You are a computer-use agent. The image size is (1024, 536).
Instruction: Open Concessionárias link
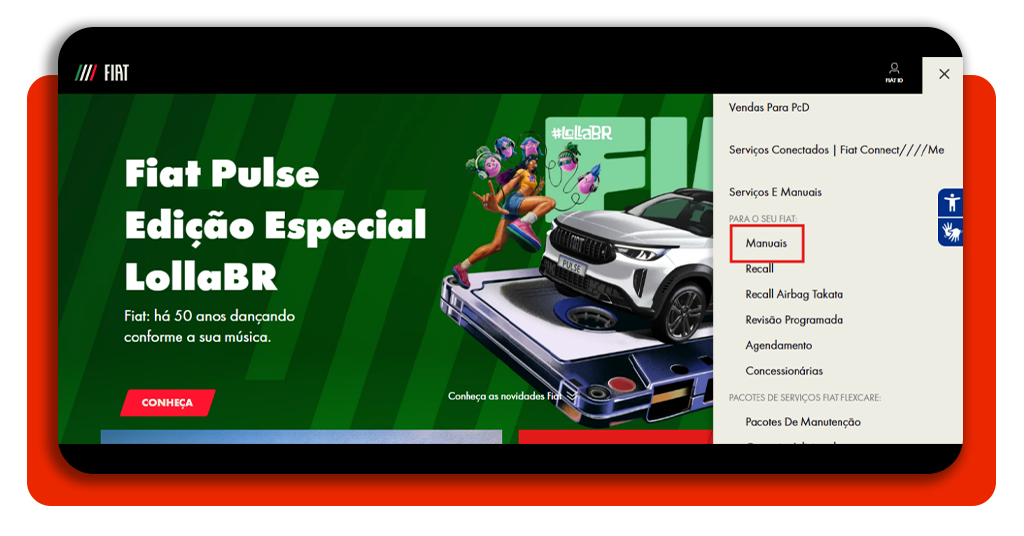click(784, 371)
